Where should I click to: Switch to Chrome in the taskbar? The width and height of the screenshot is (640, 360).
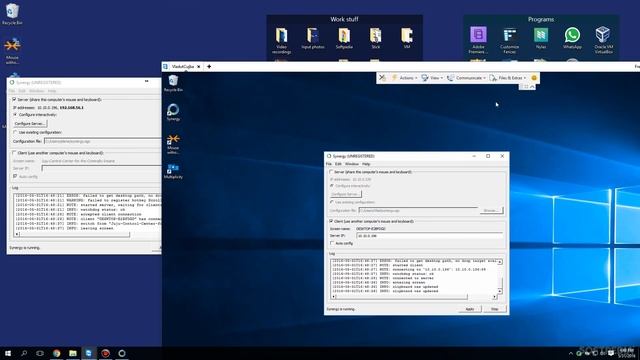56,353
